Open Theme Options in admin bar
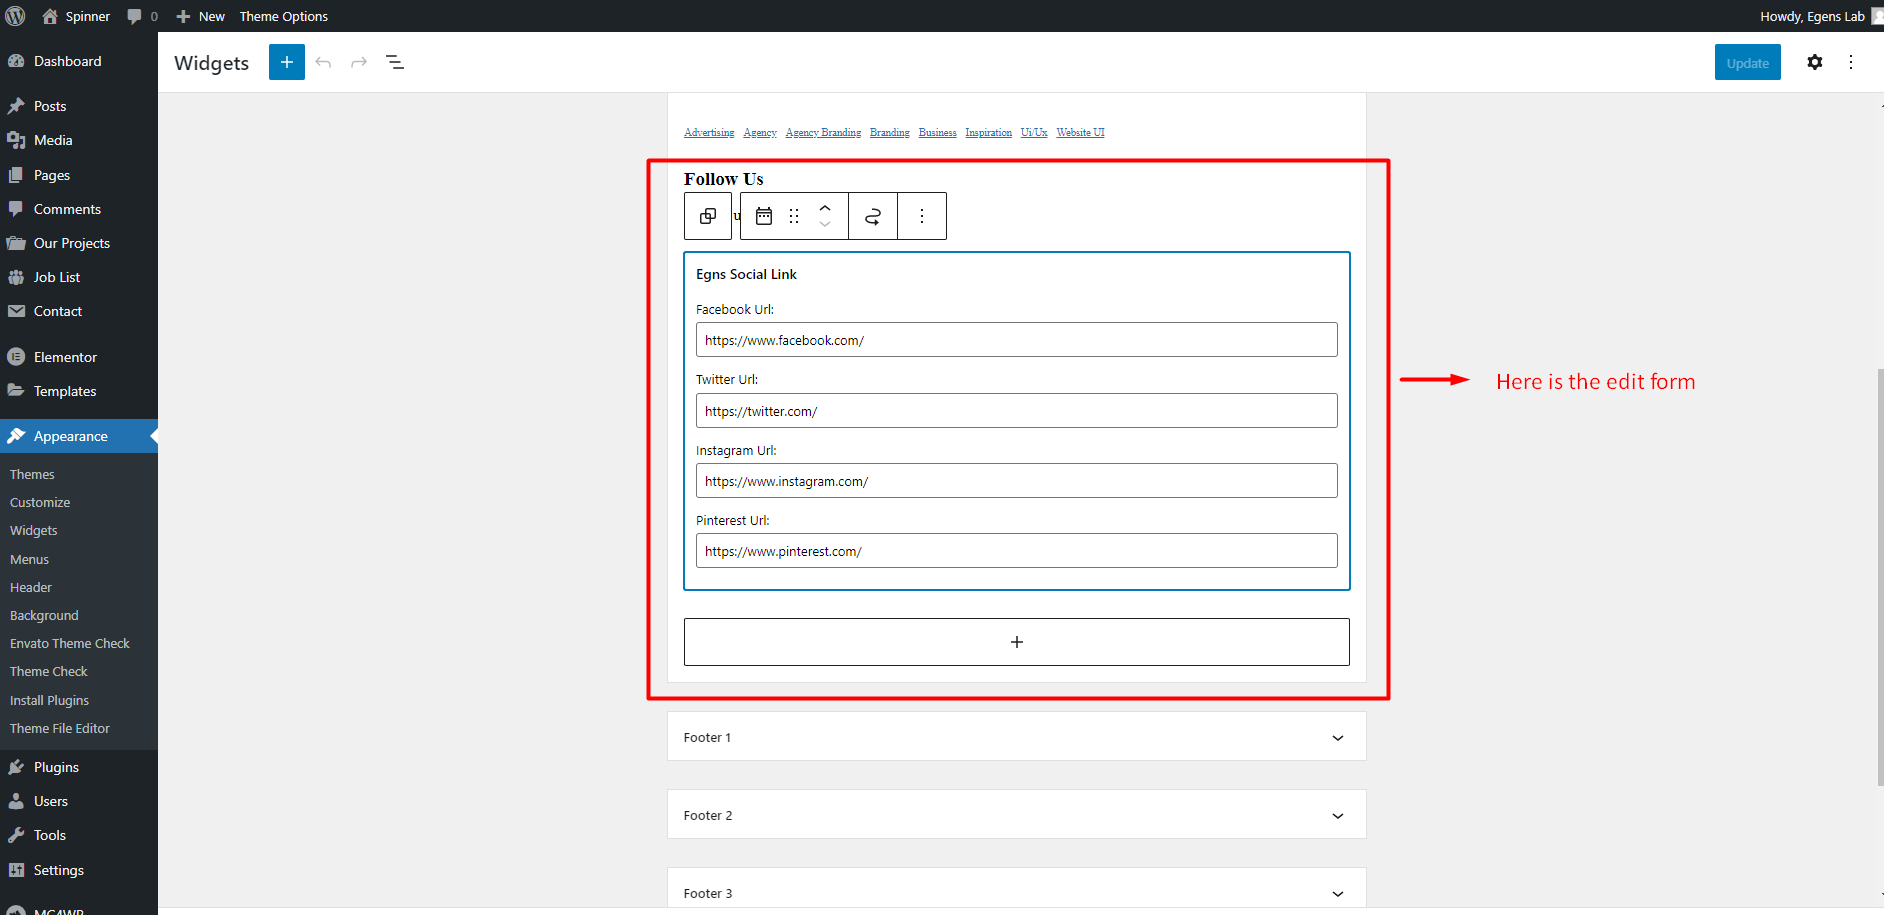Screen dimensions: 1884x915 click(x=284, y=16)
